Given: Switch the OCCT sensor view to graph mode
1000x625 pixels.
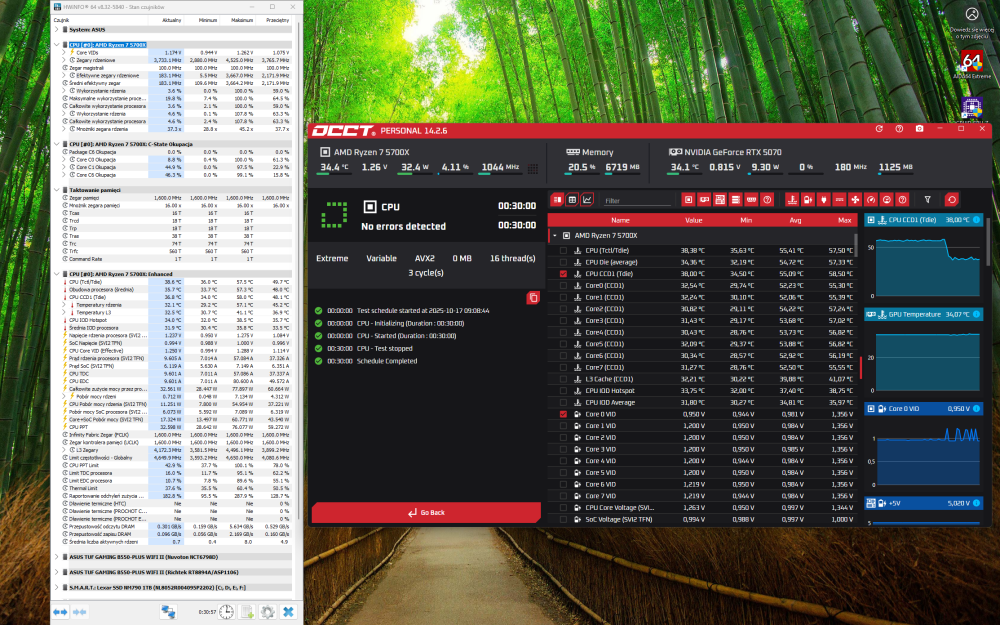Looking at the screenshot, I should (587, 200).
